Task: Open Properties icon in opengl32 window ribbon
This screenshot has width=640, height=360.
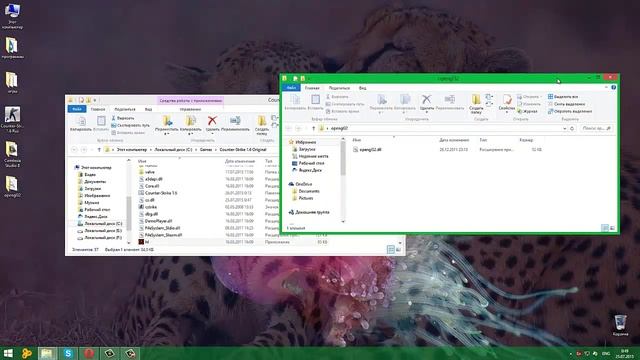Action: [507, 100]
